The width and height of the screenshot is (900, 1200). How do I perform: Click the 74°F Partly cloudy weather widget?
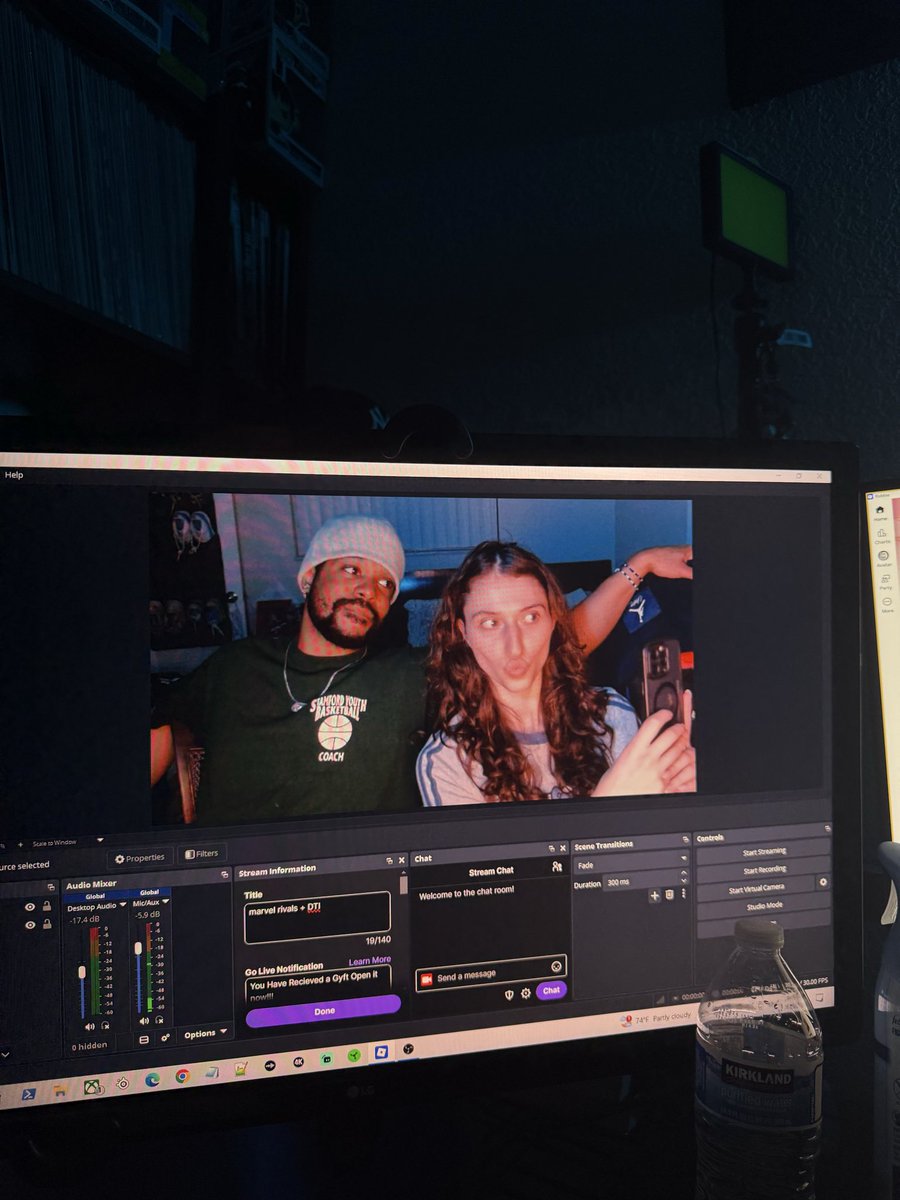[655, 1020]
